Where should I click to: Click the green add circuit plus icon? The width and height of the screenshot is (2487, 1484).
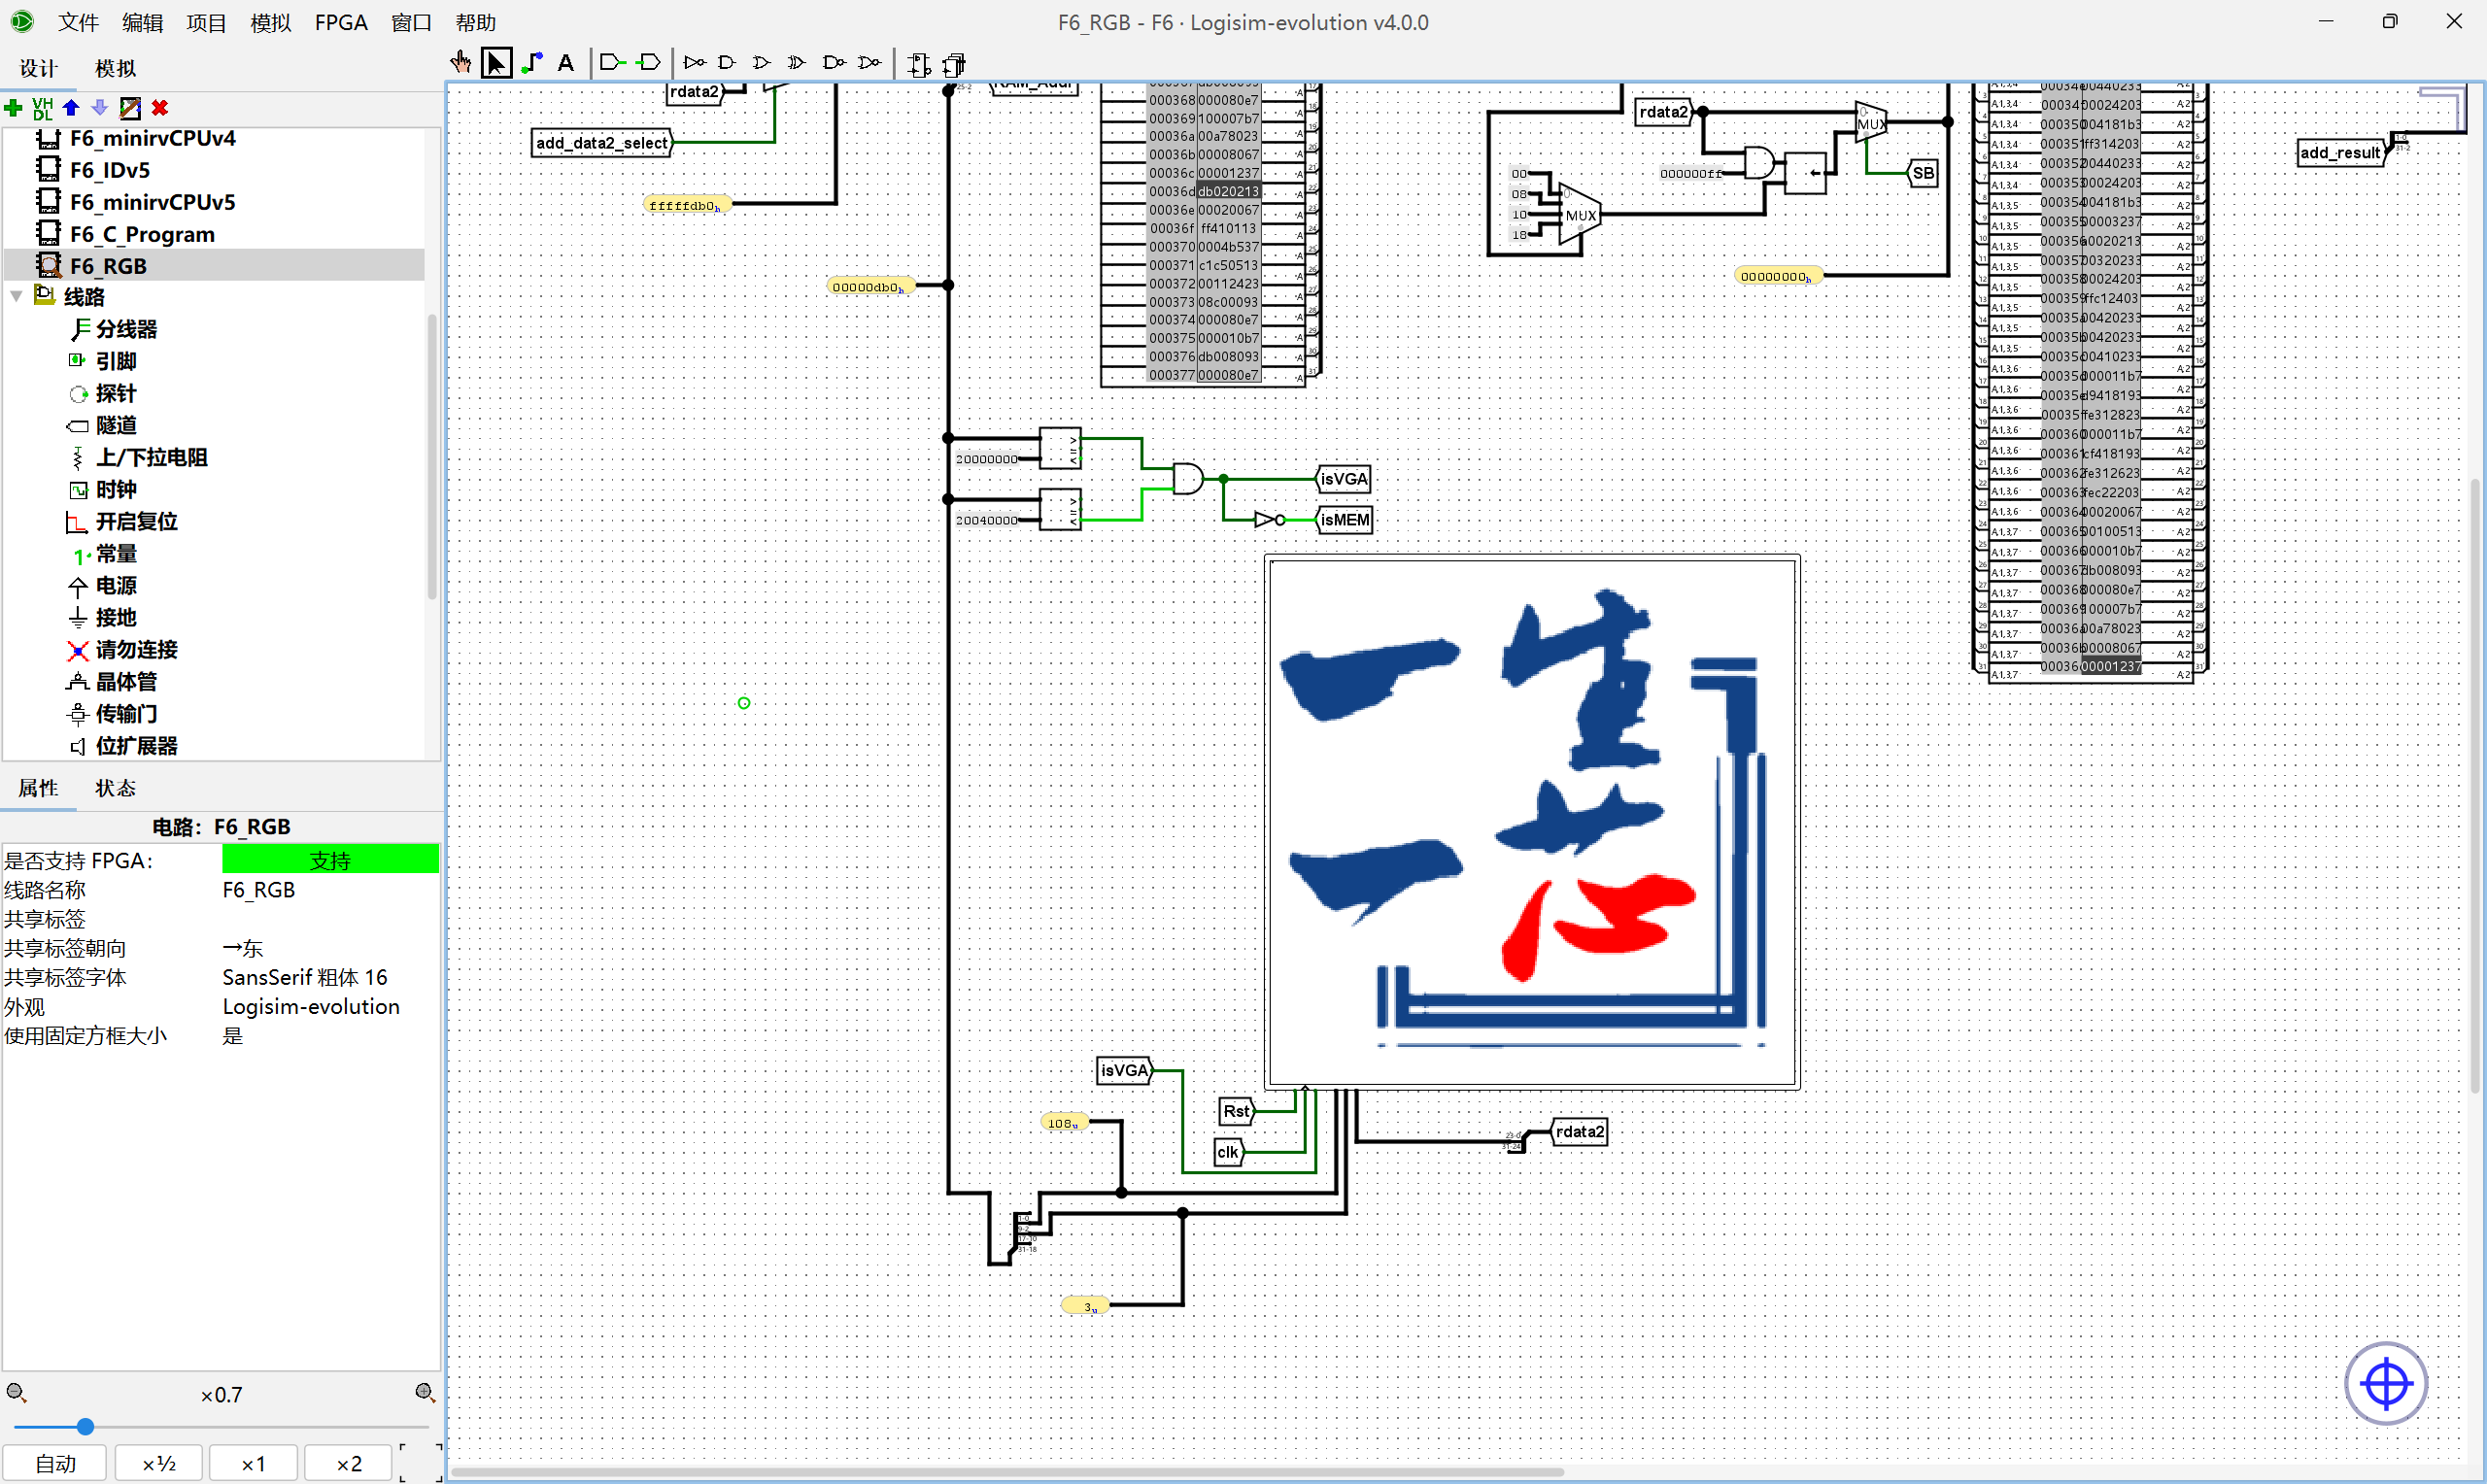tap(14, 108)
